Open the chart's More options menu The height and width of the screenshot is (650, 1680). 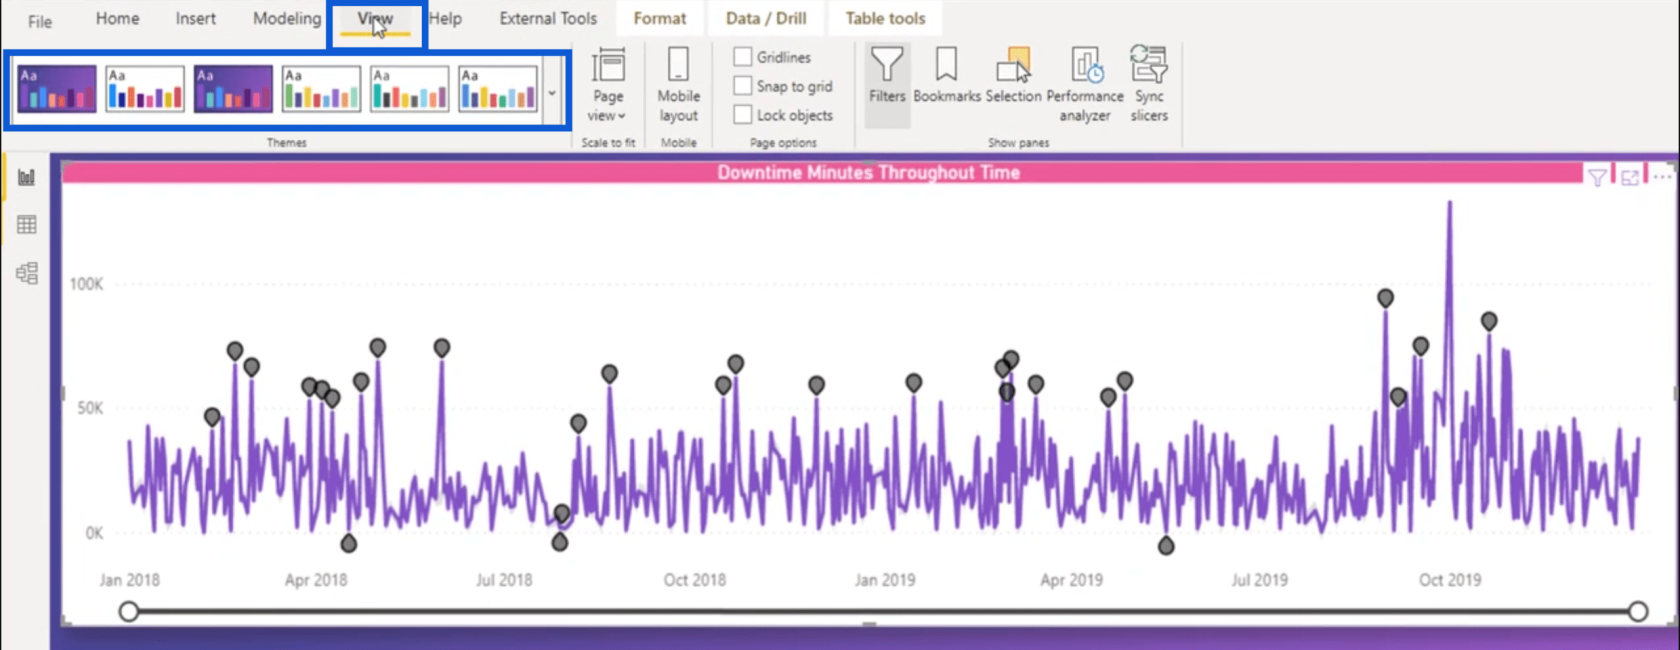coord(1662,177)
